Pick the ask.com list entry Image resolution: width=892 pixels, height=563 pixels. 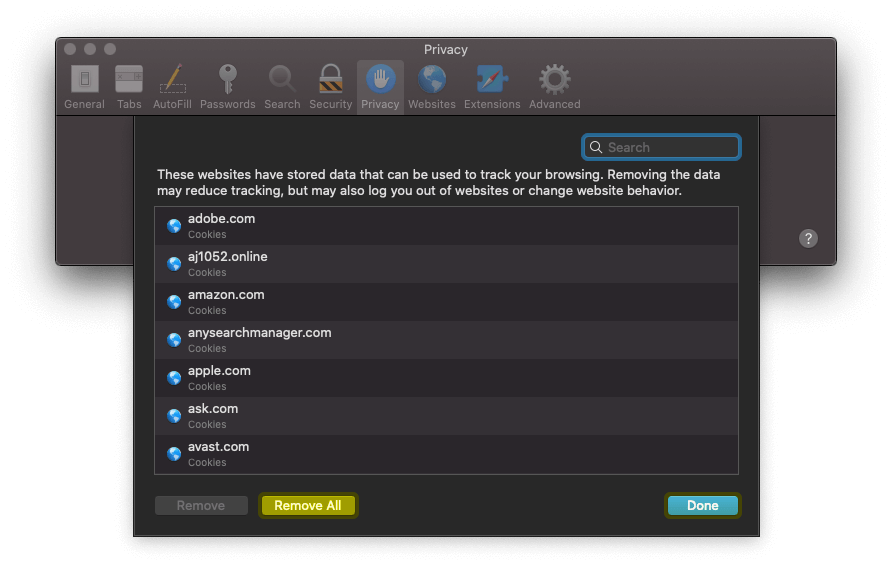(x=446, y=416)
